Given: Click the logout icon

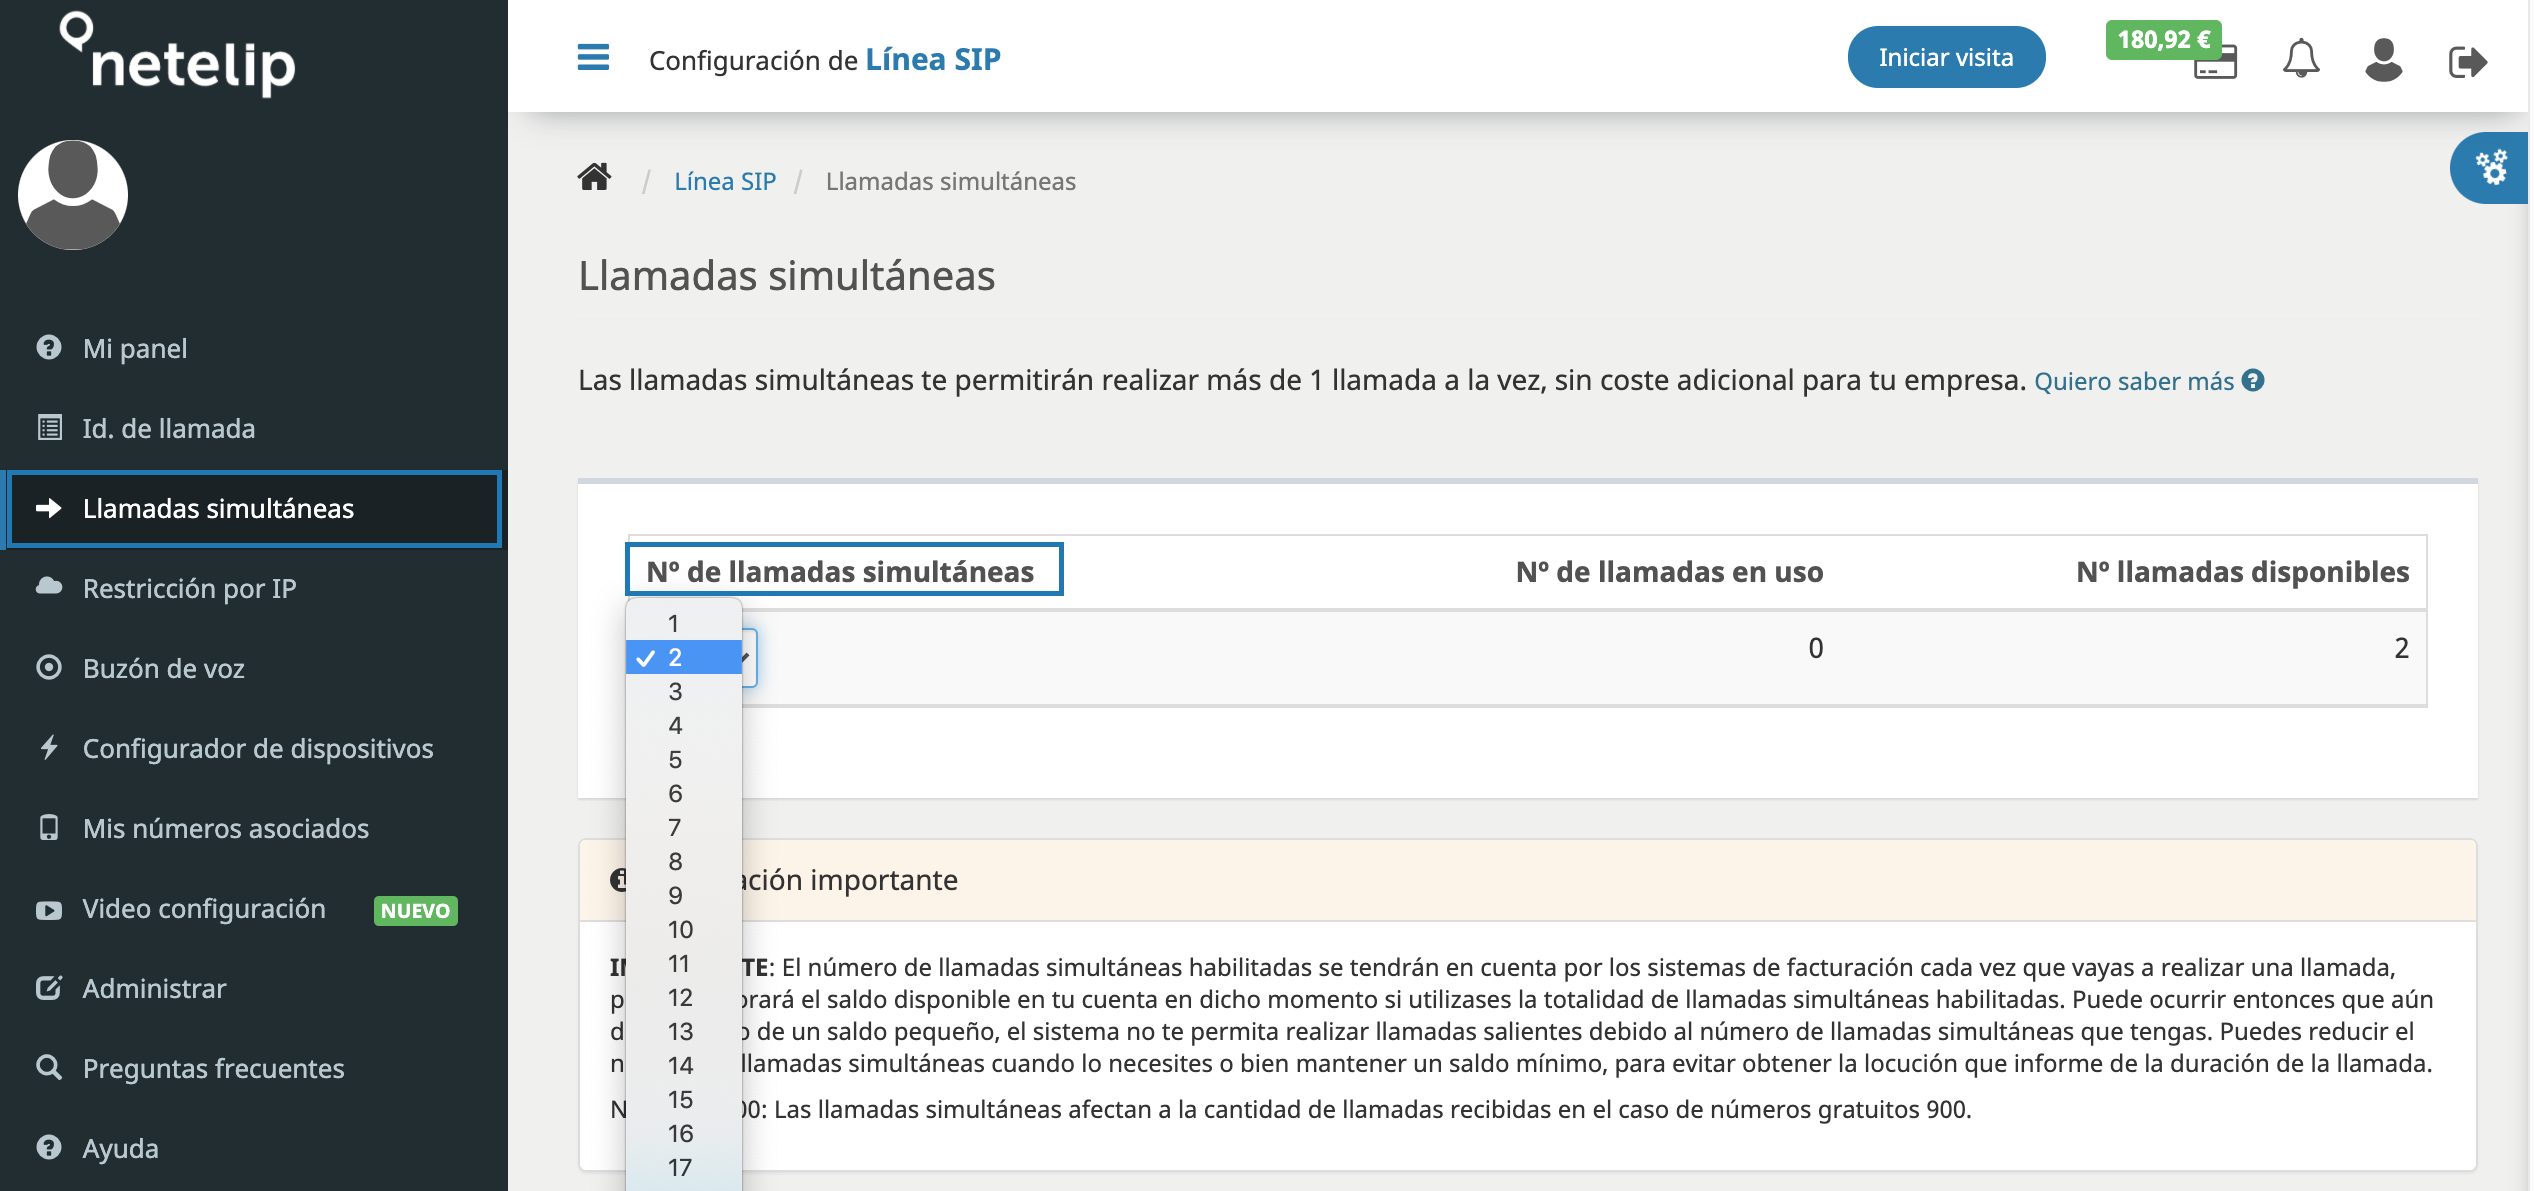Looking at the screenshot, I should tap(2467, 62).
